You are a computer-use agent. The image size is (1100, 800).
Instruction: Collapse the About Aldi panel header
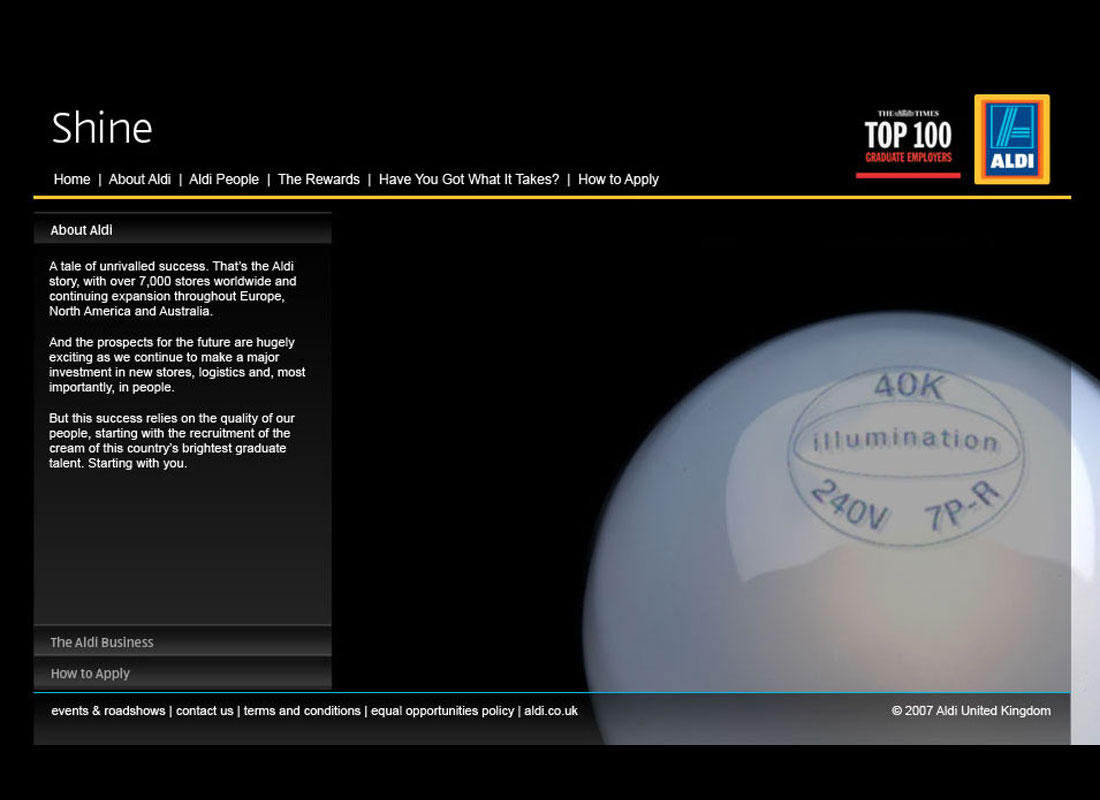(x=182, y=229)
